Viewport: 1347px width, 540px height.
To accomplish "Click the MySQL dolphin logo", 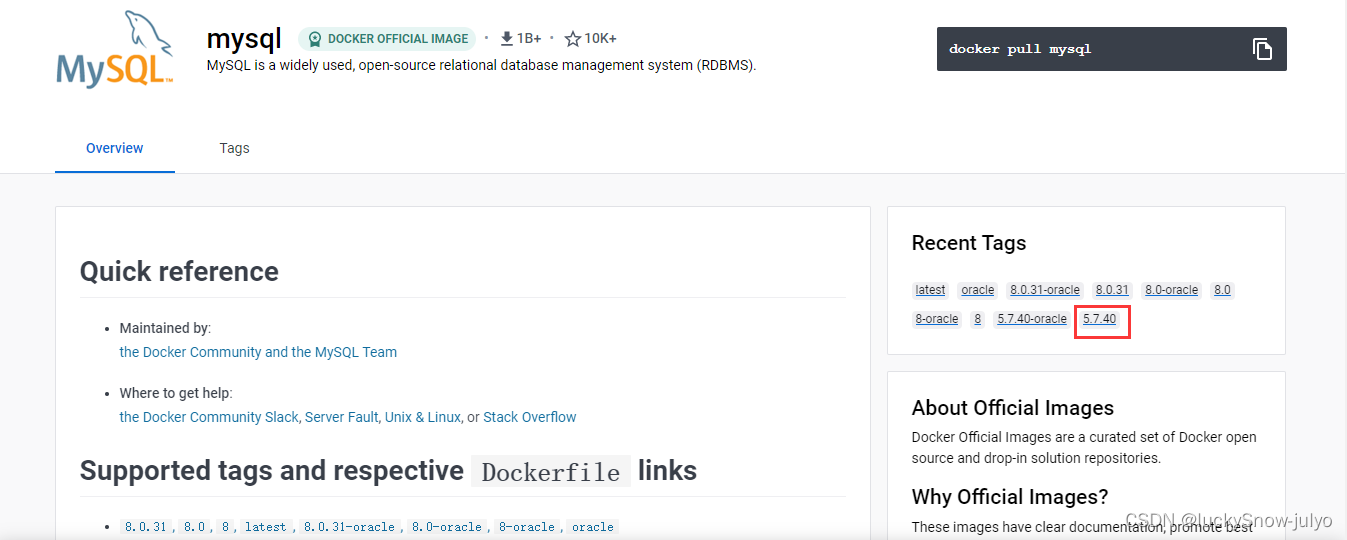I will (x=115, y=49).
